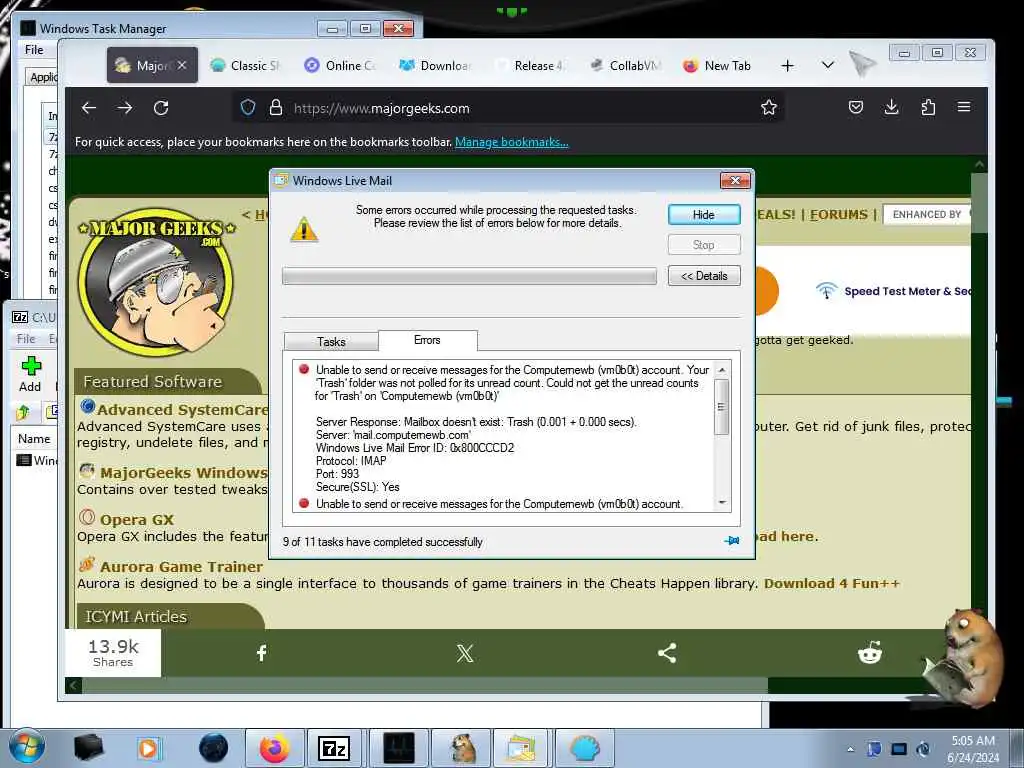Image resolution: width=1024 pixels, height=768 pixels.
Task: Collapse the dialog with << Details button
Action: [x=704, y=276]
